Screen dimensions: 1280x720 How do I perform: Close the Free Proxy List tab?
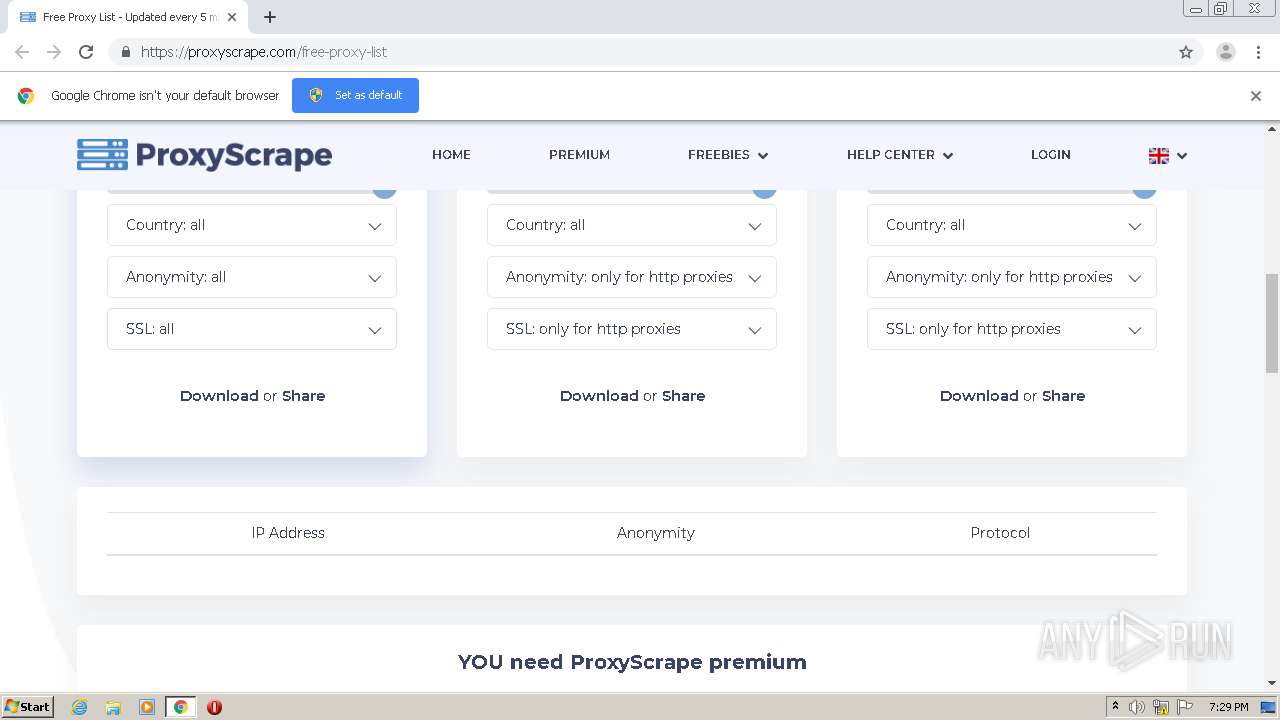[x=233, y=17]
